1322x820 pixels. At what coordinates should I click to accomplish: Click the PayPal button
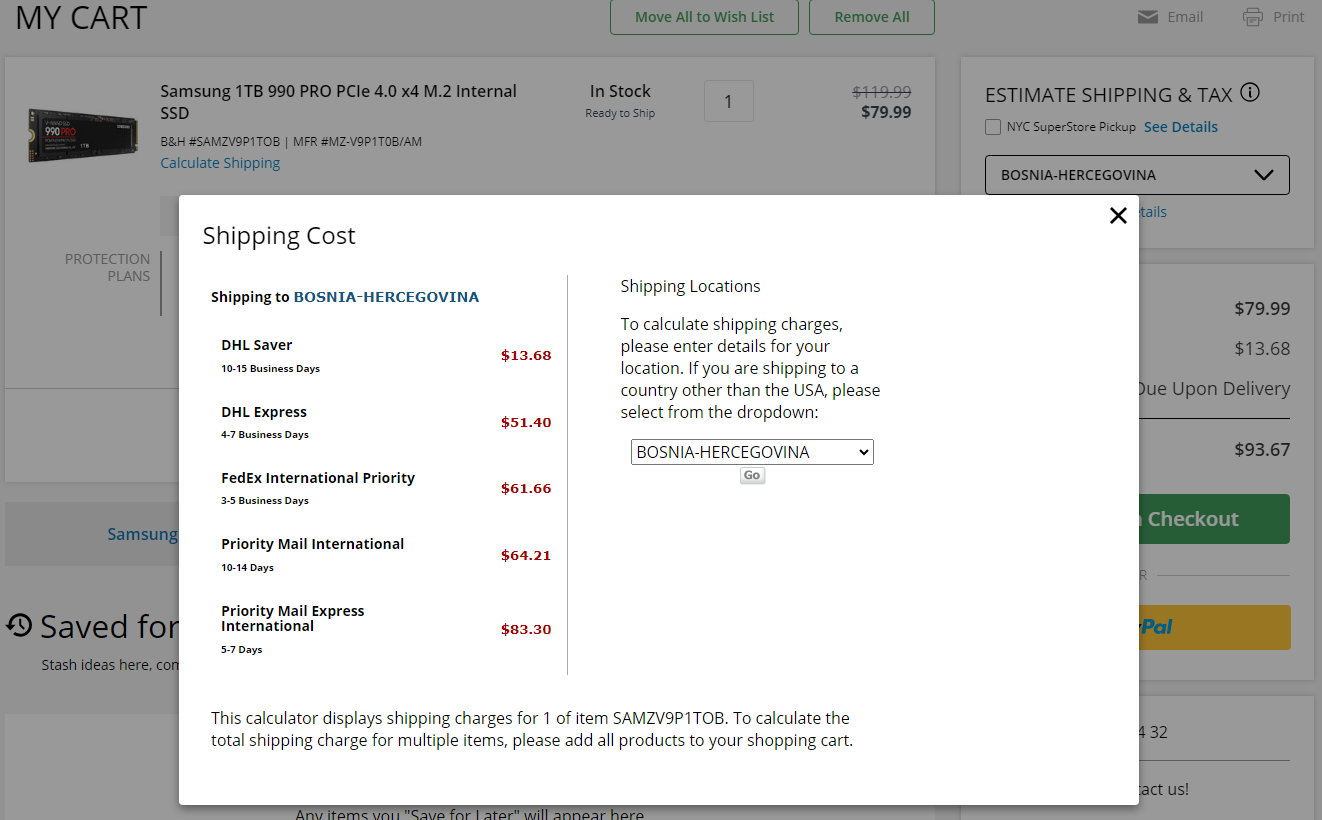(1214, 627)
